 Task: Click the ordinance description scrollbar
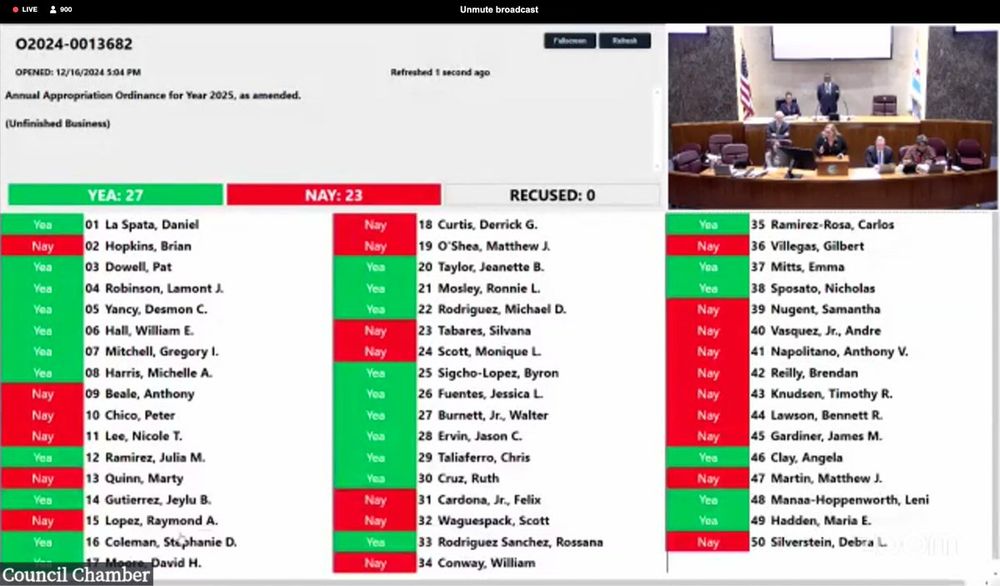[x=657, y=129]
